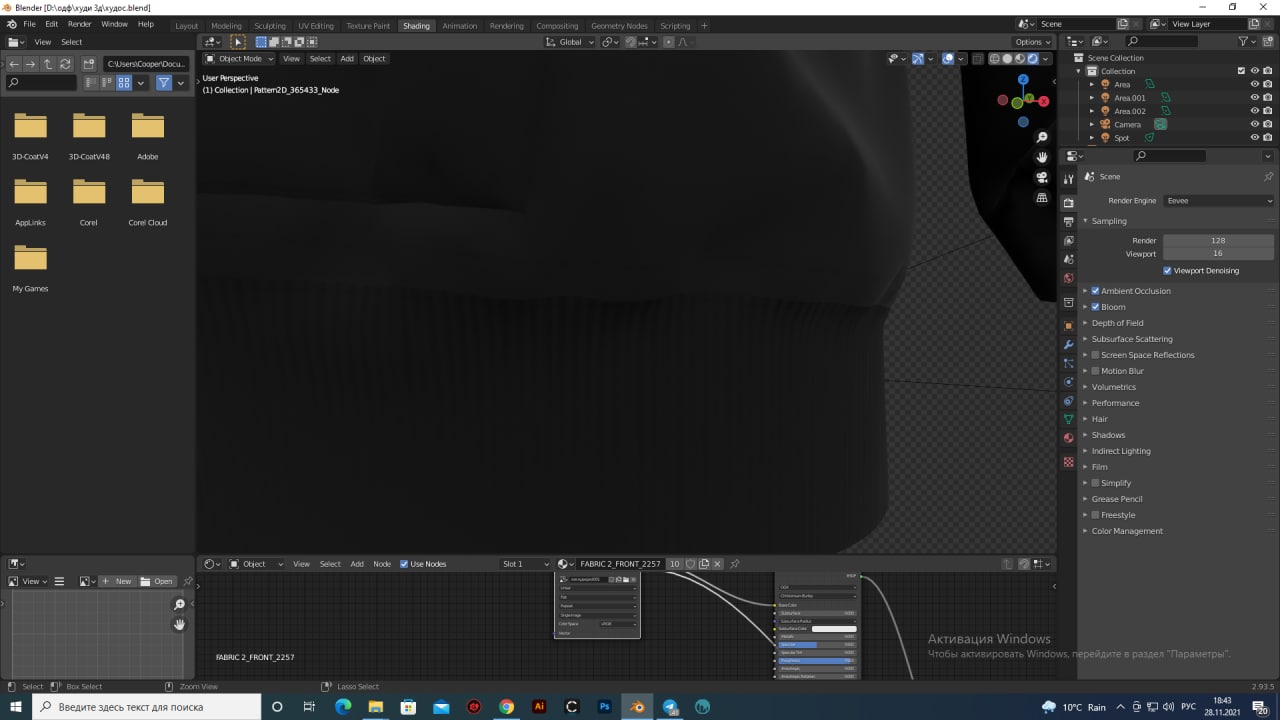The height and width of the screenshot is (720, 1280).
Task: Switch file browser to thumbnail display
Action: coord(124,83)
